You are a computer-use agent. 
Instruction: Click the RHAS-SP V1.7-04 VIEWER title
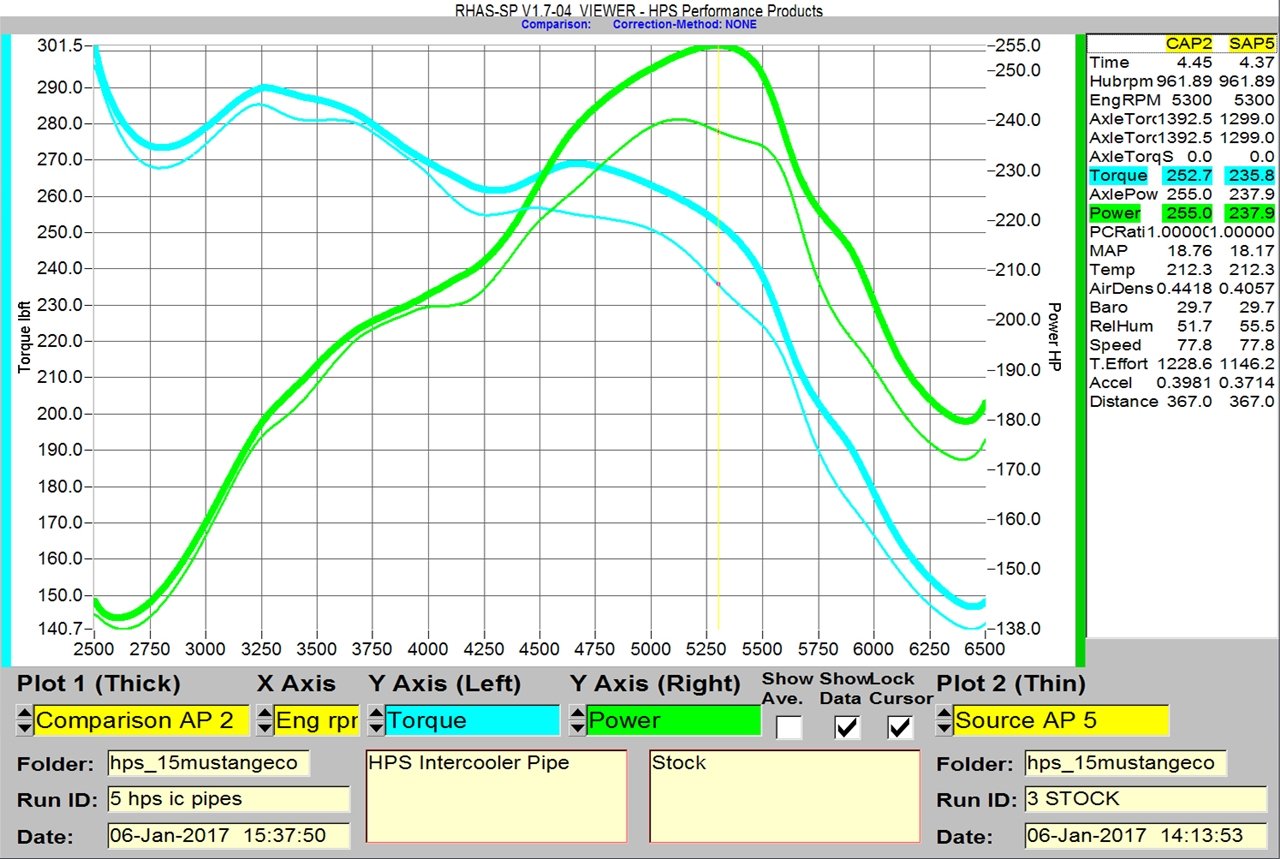tap(638, 10)
